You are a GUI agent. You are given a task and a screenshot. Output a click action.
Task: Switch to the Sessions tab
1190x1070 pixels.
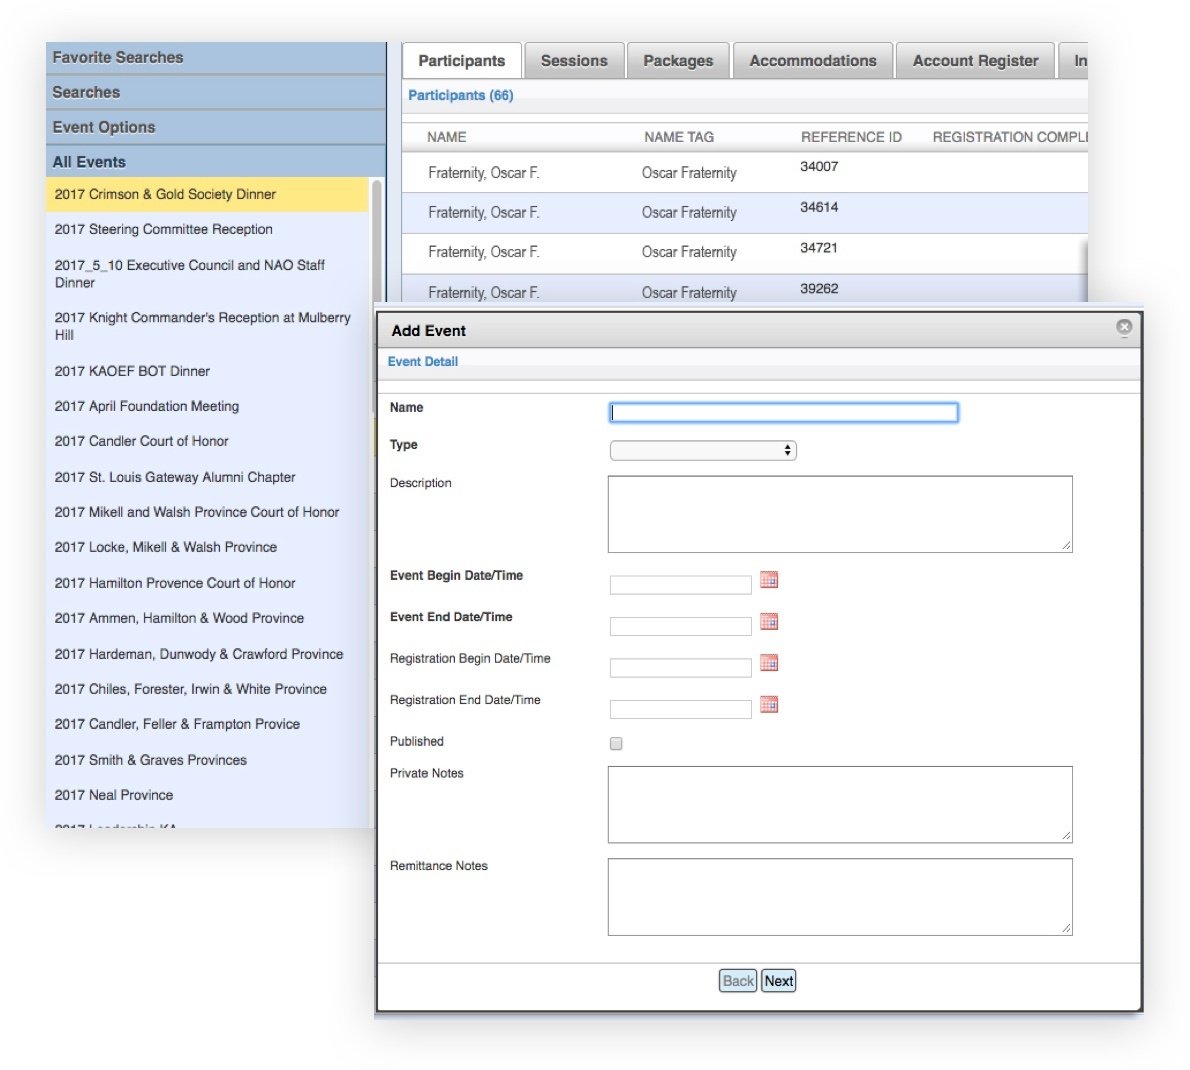574,60
